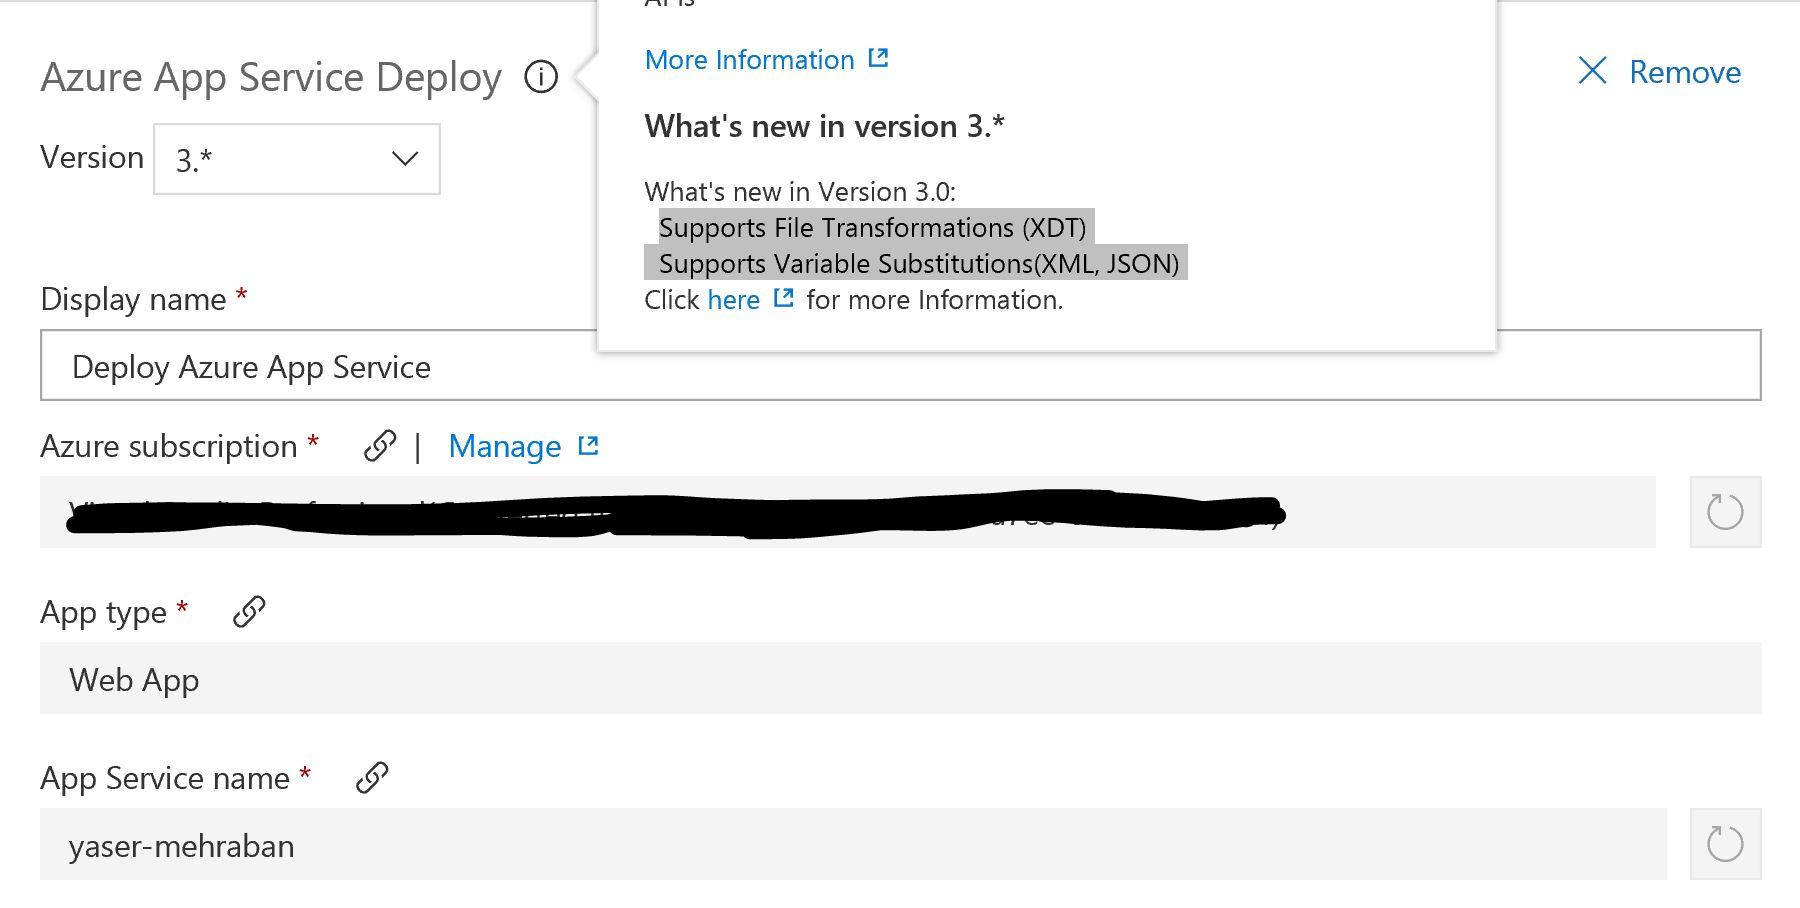Click the link icon beside Azure subscription
1800x908 pixels.
[380, 446]
